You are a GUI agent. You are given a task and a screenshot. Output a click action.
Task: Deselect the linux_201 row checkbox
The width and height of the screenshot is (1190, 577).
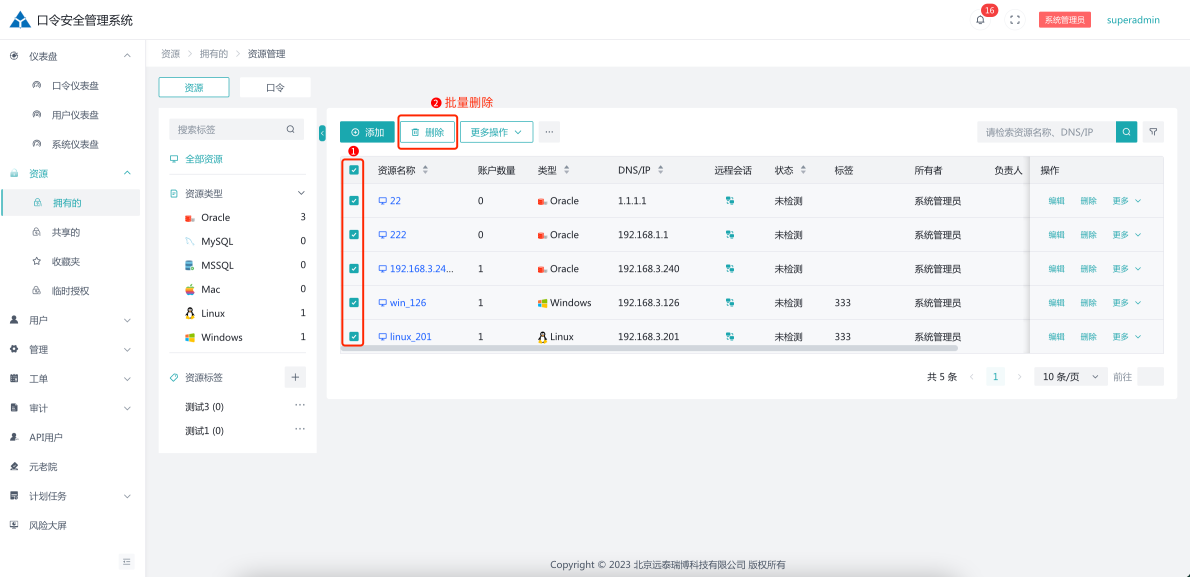pos(354,337)
